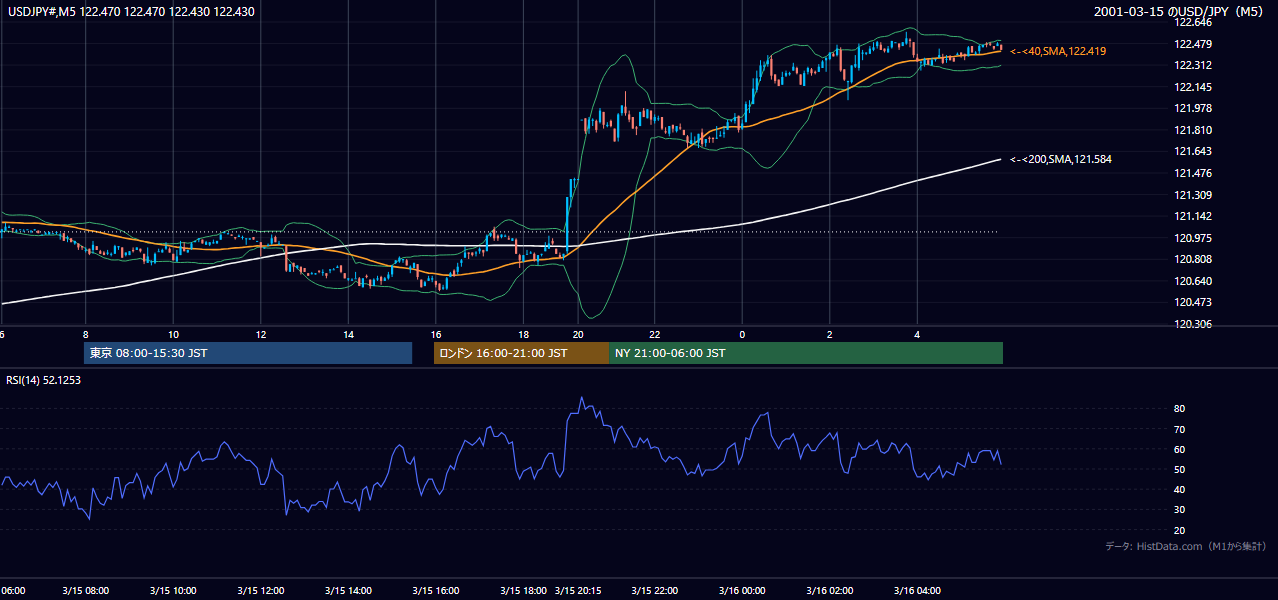This screenshot has height=600, width=1278.
Task: Click hour label 10 under price chart
Action: 174,334
